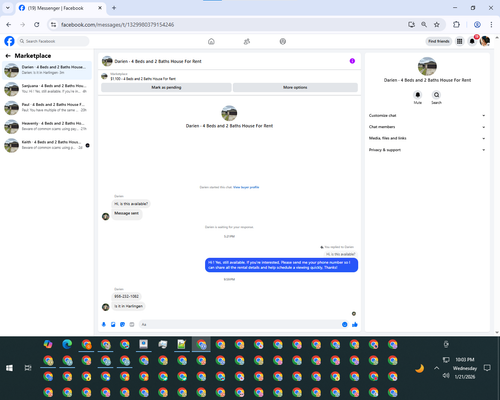Image resolution: width=500 pixels, height=400 pixels.
Task: Open the Chrome profile icon
Action: click(477, 25)
